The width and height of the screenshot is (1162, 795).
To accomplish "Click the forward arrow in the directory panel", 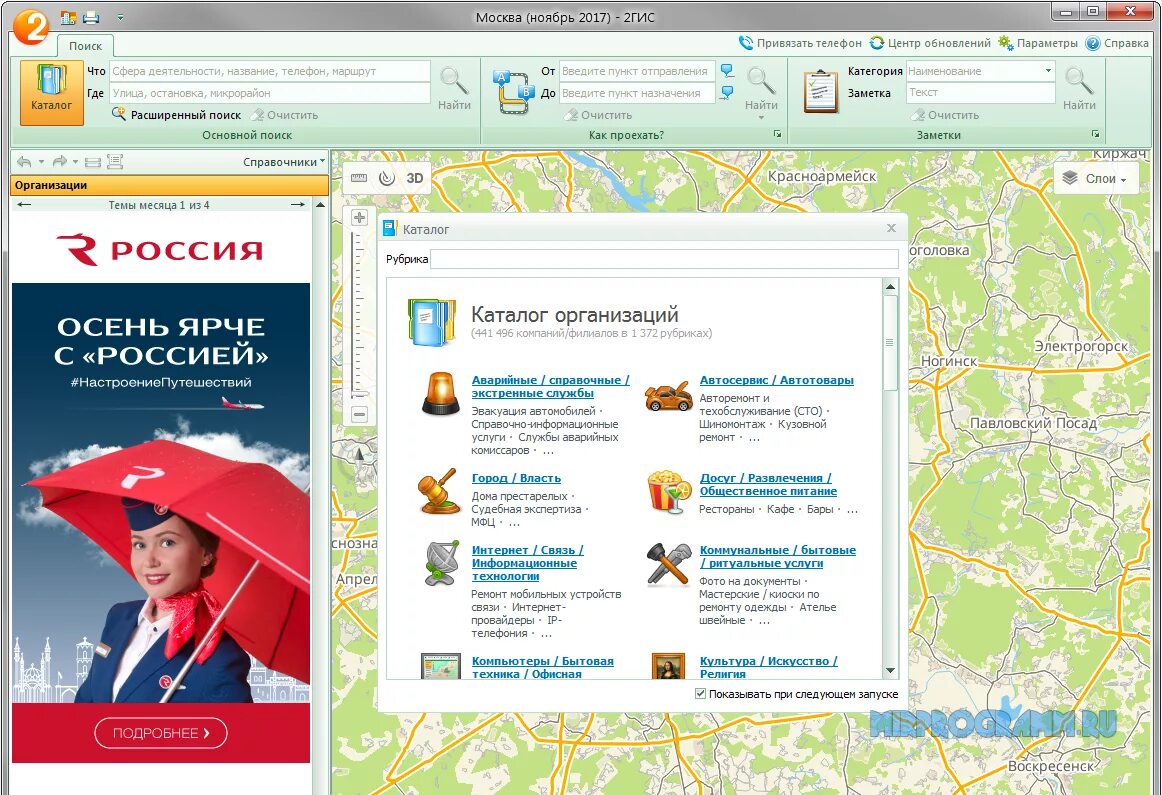I will 59,162.
